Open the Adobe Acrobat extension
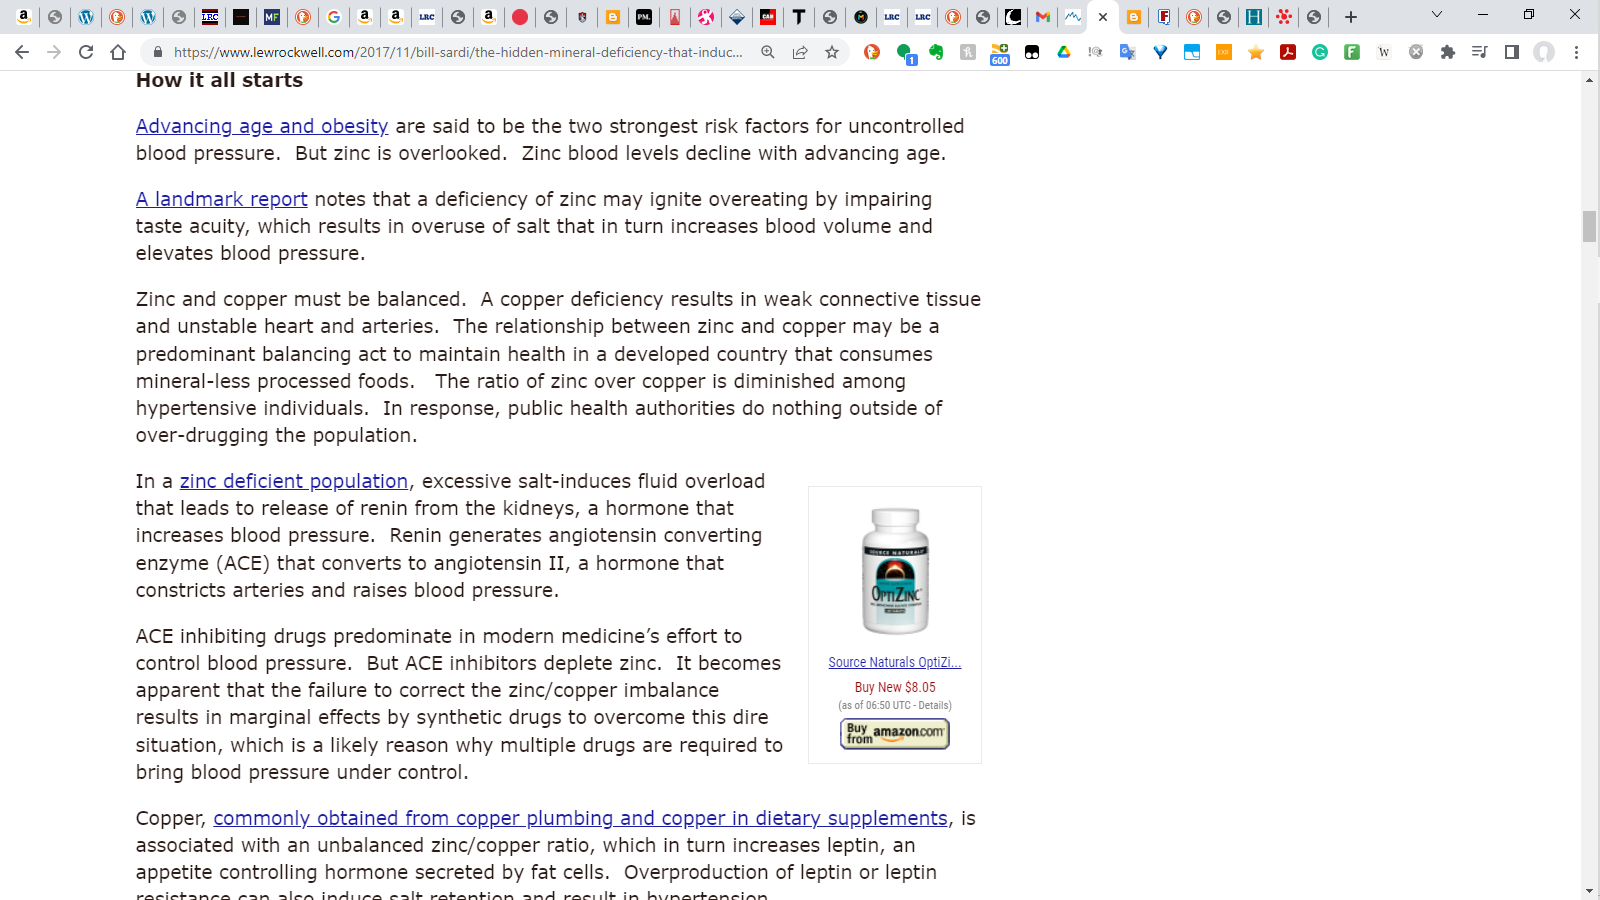This screenshot has width=1600, height=900. click(1288, 52)
